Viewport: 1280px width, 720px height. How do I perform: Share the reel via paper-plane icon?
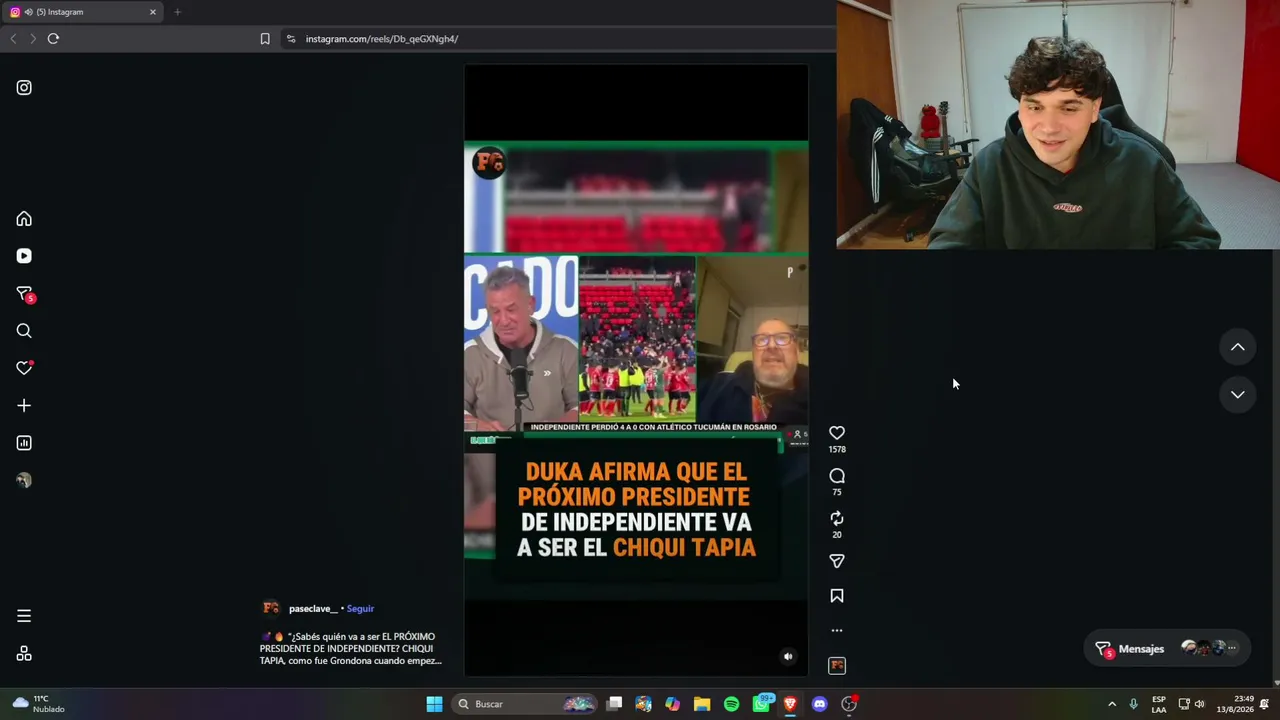point(837,561)
